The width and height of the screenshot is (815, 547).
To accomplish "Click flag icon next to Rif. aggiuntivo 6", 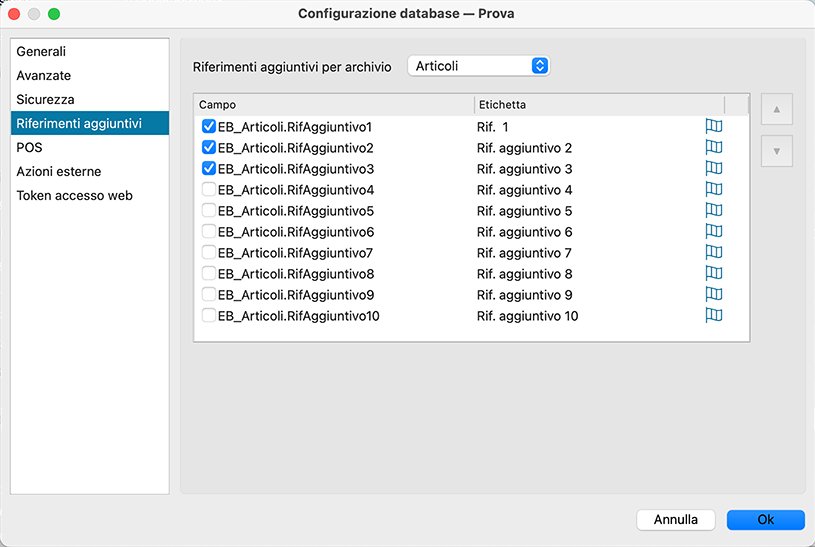I will tap(713, 232).
